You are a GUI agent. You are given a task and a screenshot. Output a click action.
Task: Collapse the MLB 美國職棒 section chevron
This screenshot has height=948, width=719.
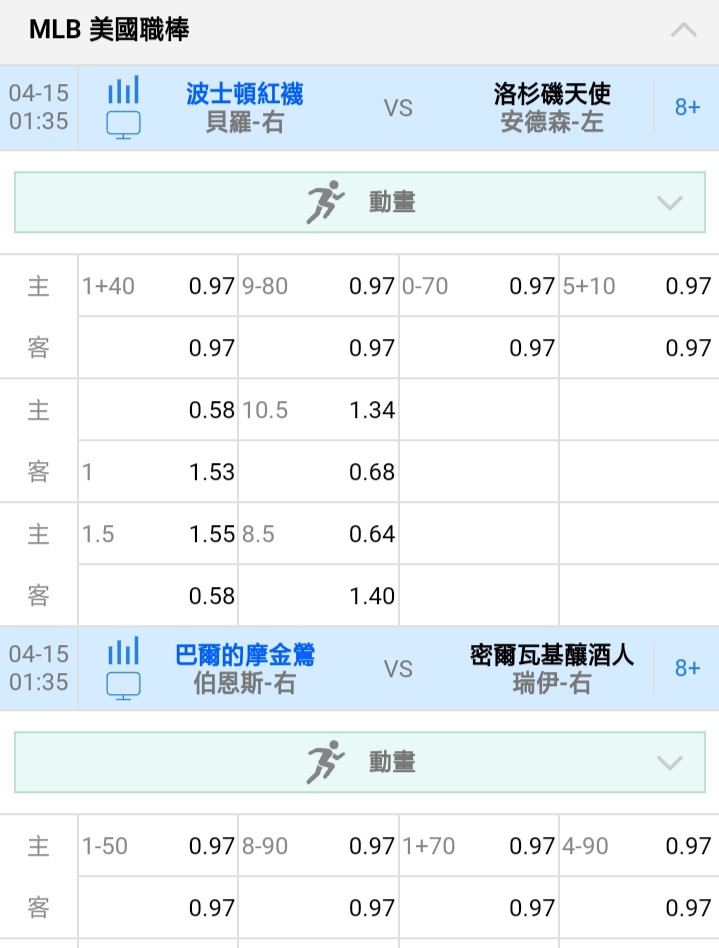coord(683,30)
